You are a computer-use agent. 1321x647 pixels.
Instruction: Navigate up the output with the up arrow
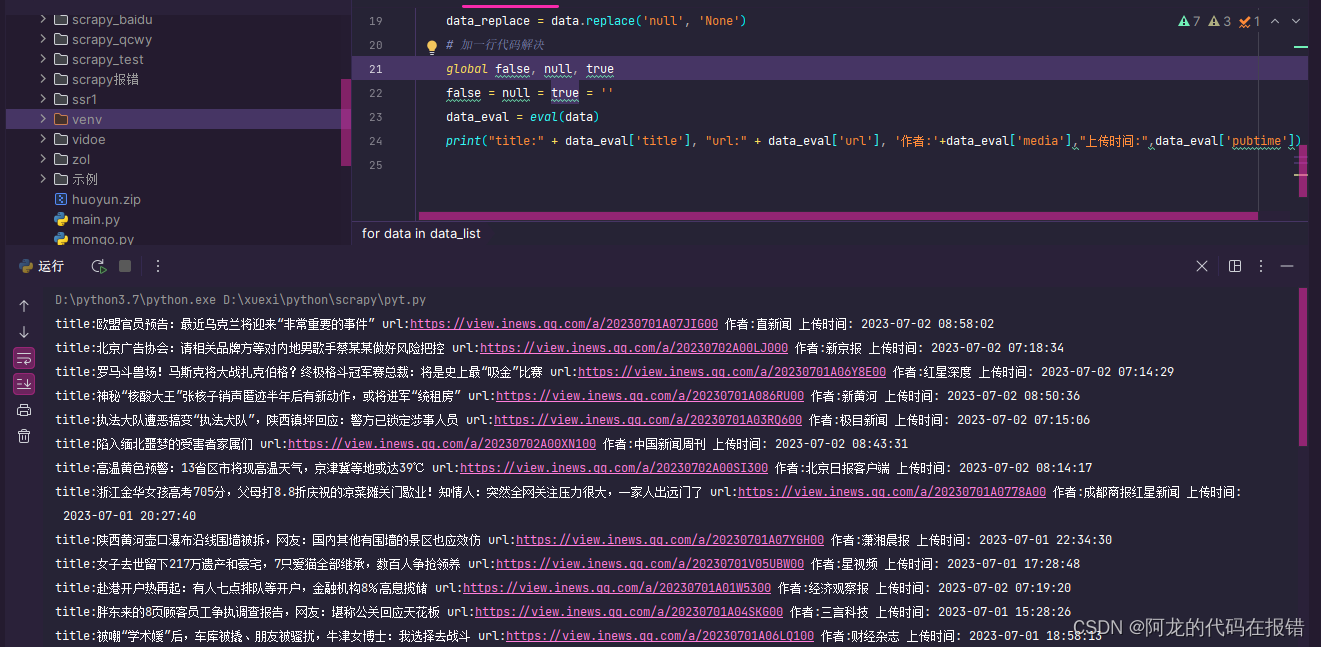(23, 304)
